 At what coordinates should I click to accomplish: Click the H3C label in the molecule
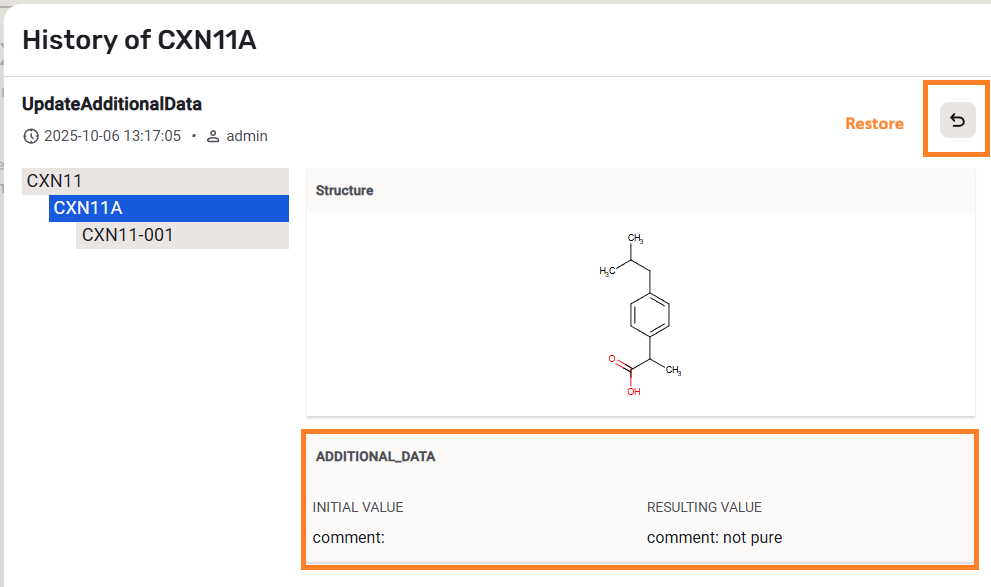[607, 271]
